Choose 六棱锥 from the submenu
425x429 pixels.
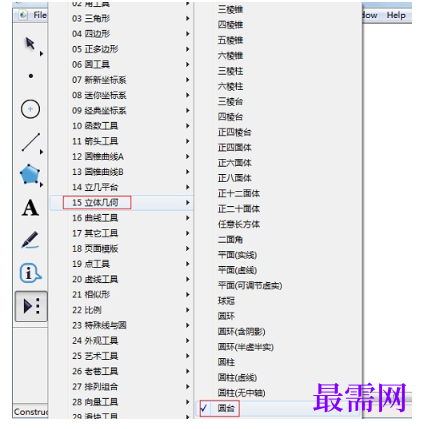(x=230, y=56)
